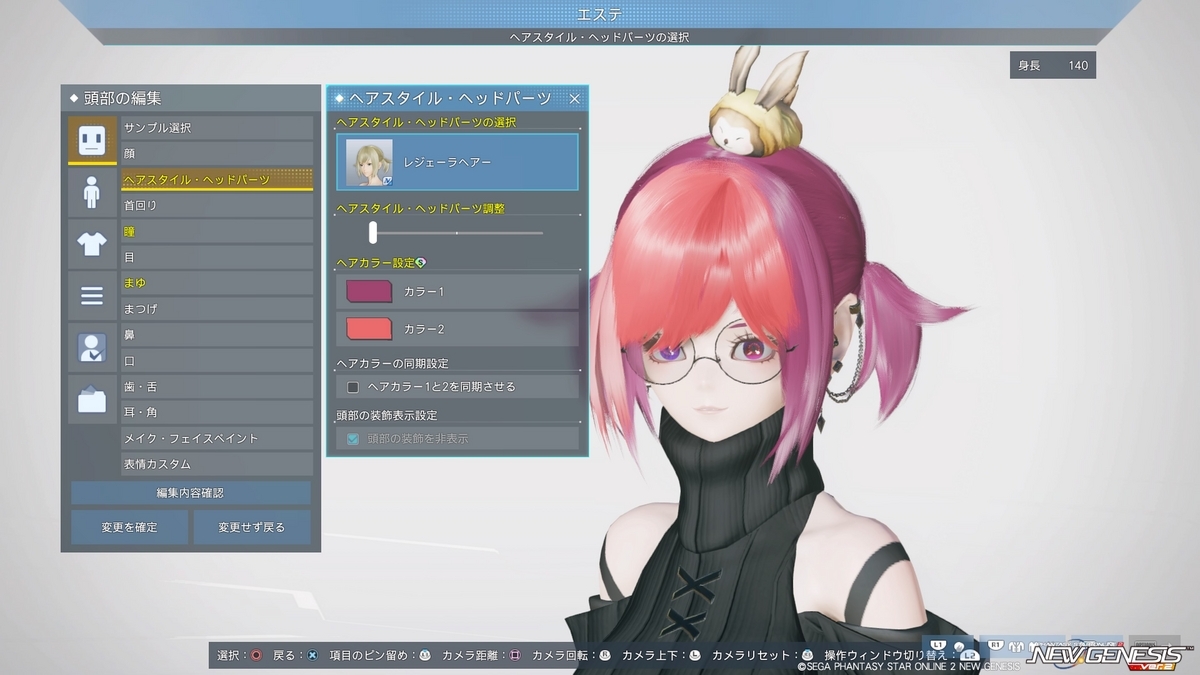Open the 表情カスタム menu item
Viewport: 1200px width, 675px height.
point(217,464)
